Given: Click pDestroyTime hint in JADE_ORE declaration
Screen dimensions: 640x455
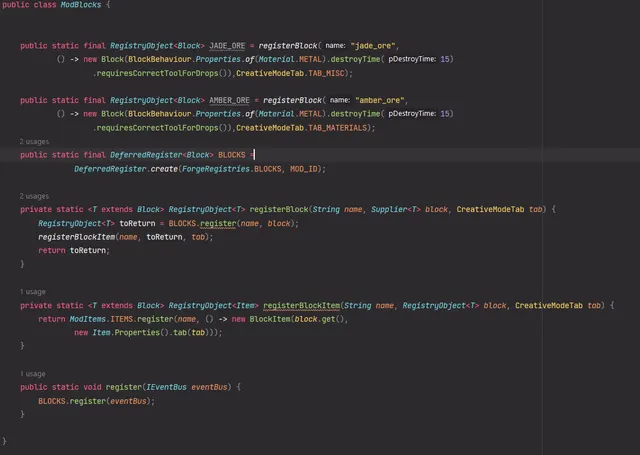Looking at the screenshot, I should coord(412,59).
